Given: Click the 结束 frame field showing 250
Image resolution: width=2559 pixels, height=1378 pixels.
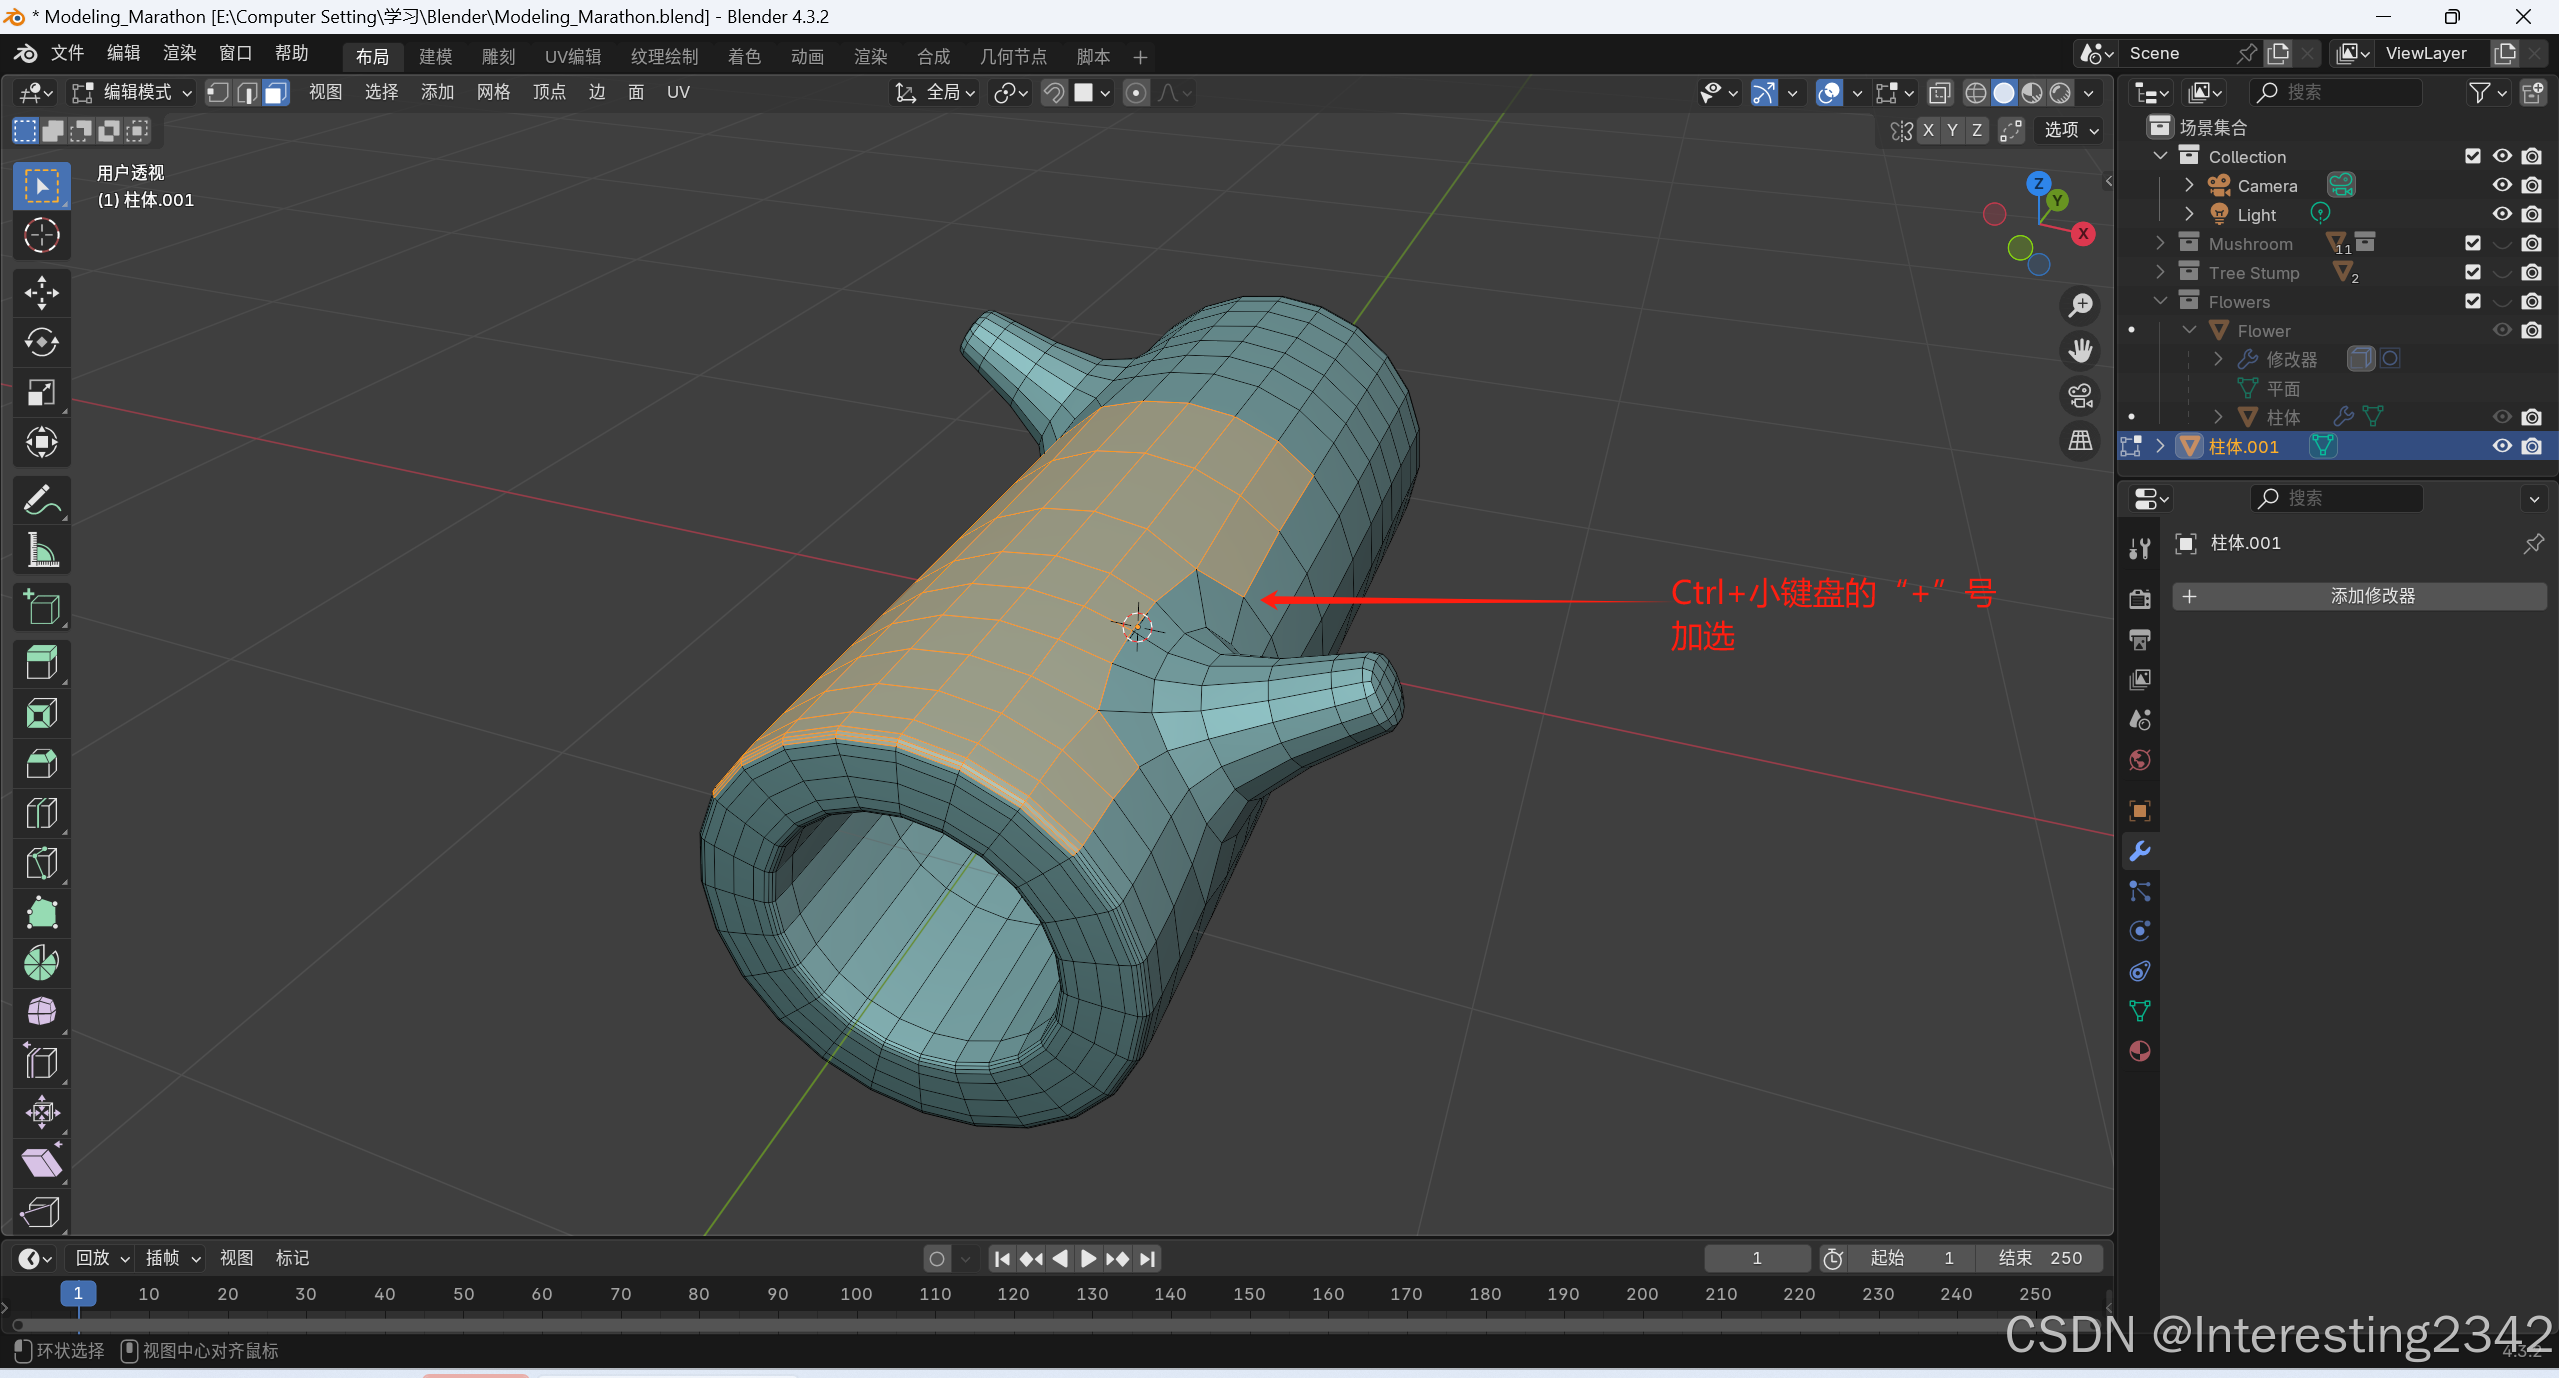Looking at the screenshot, I should [x=2040, y=1258].
